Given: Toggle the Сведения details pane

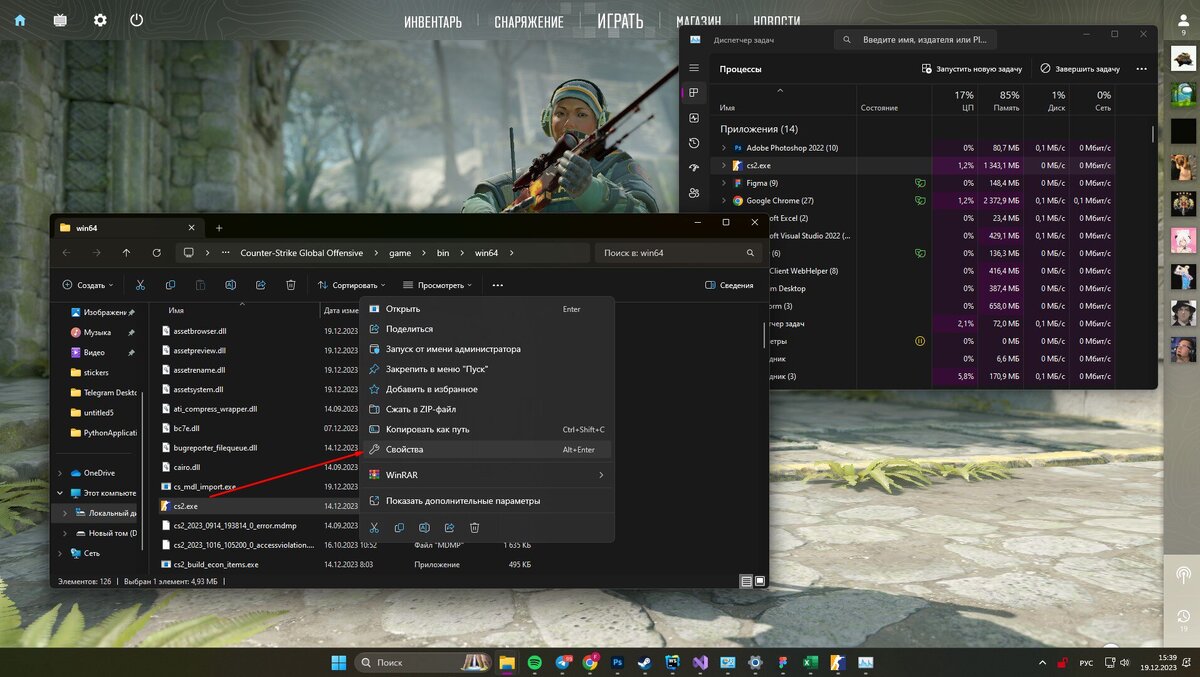Looking at the screenshot, I should [x=730, y=285].
